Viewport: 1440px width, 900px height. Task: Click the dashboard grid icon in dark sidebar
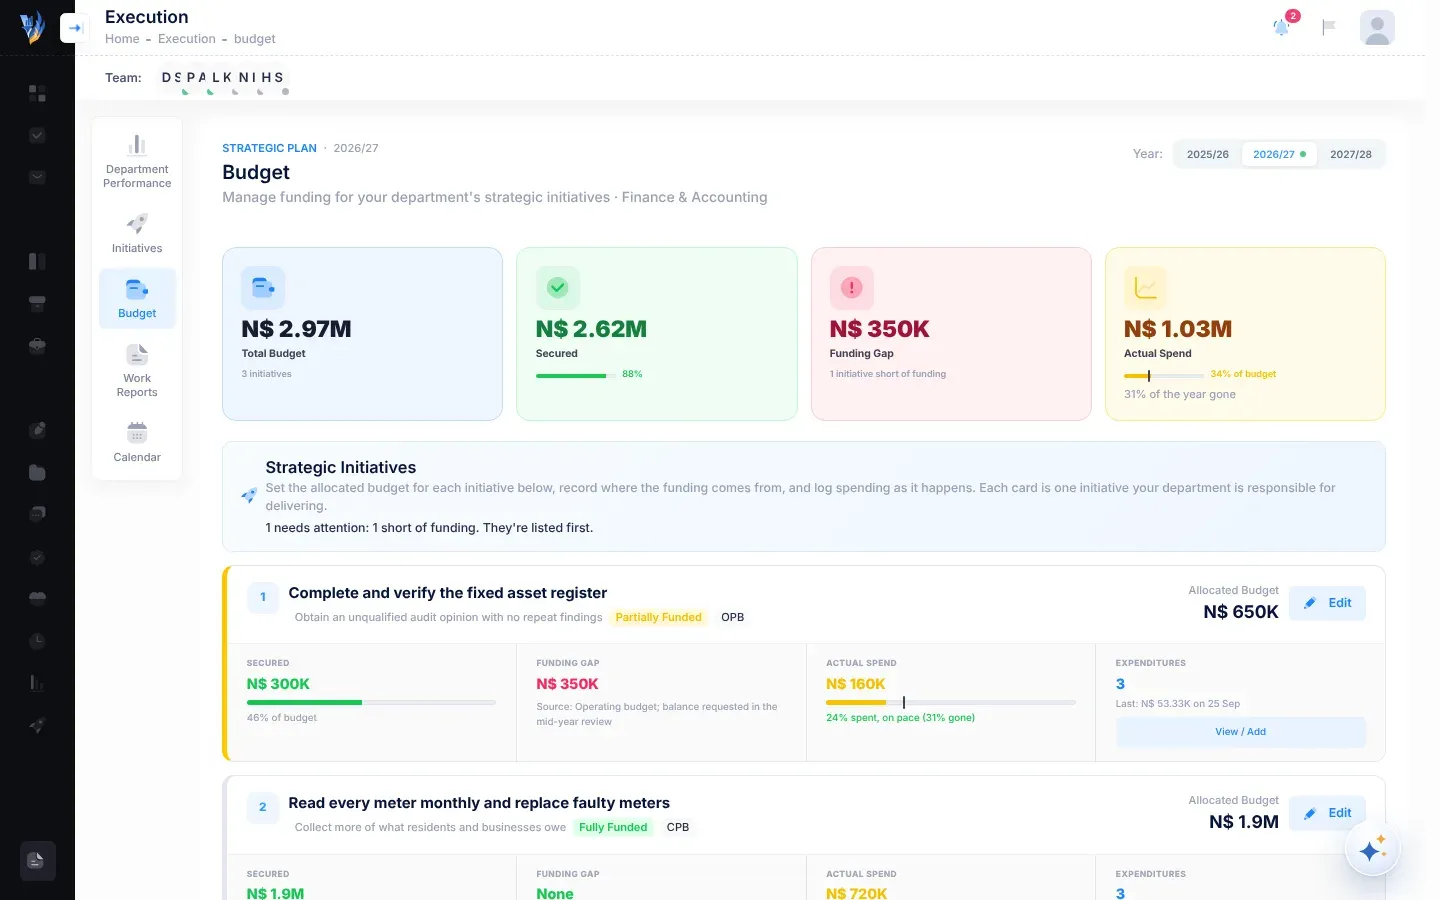(x=37, y=93)
